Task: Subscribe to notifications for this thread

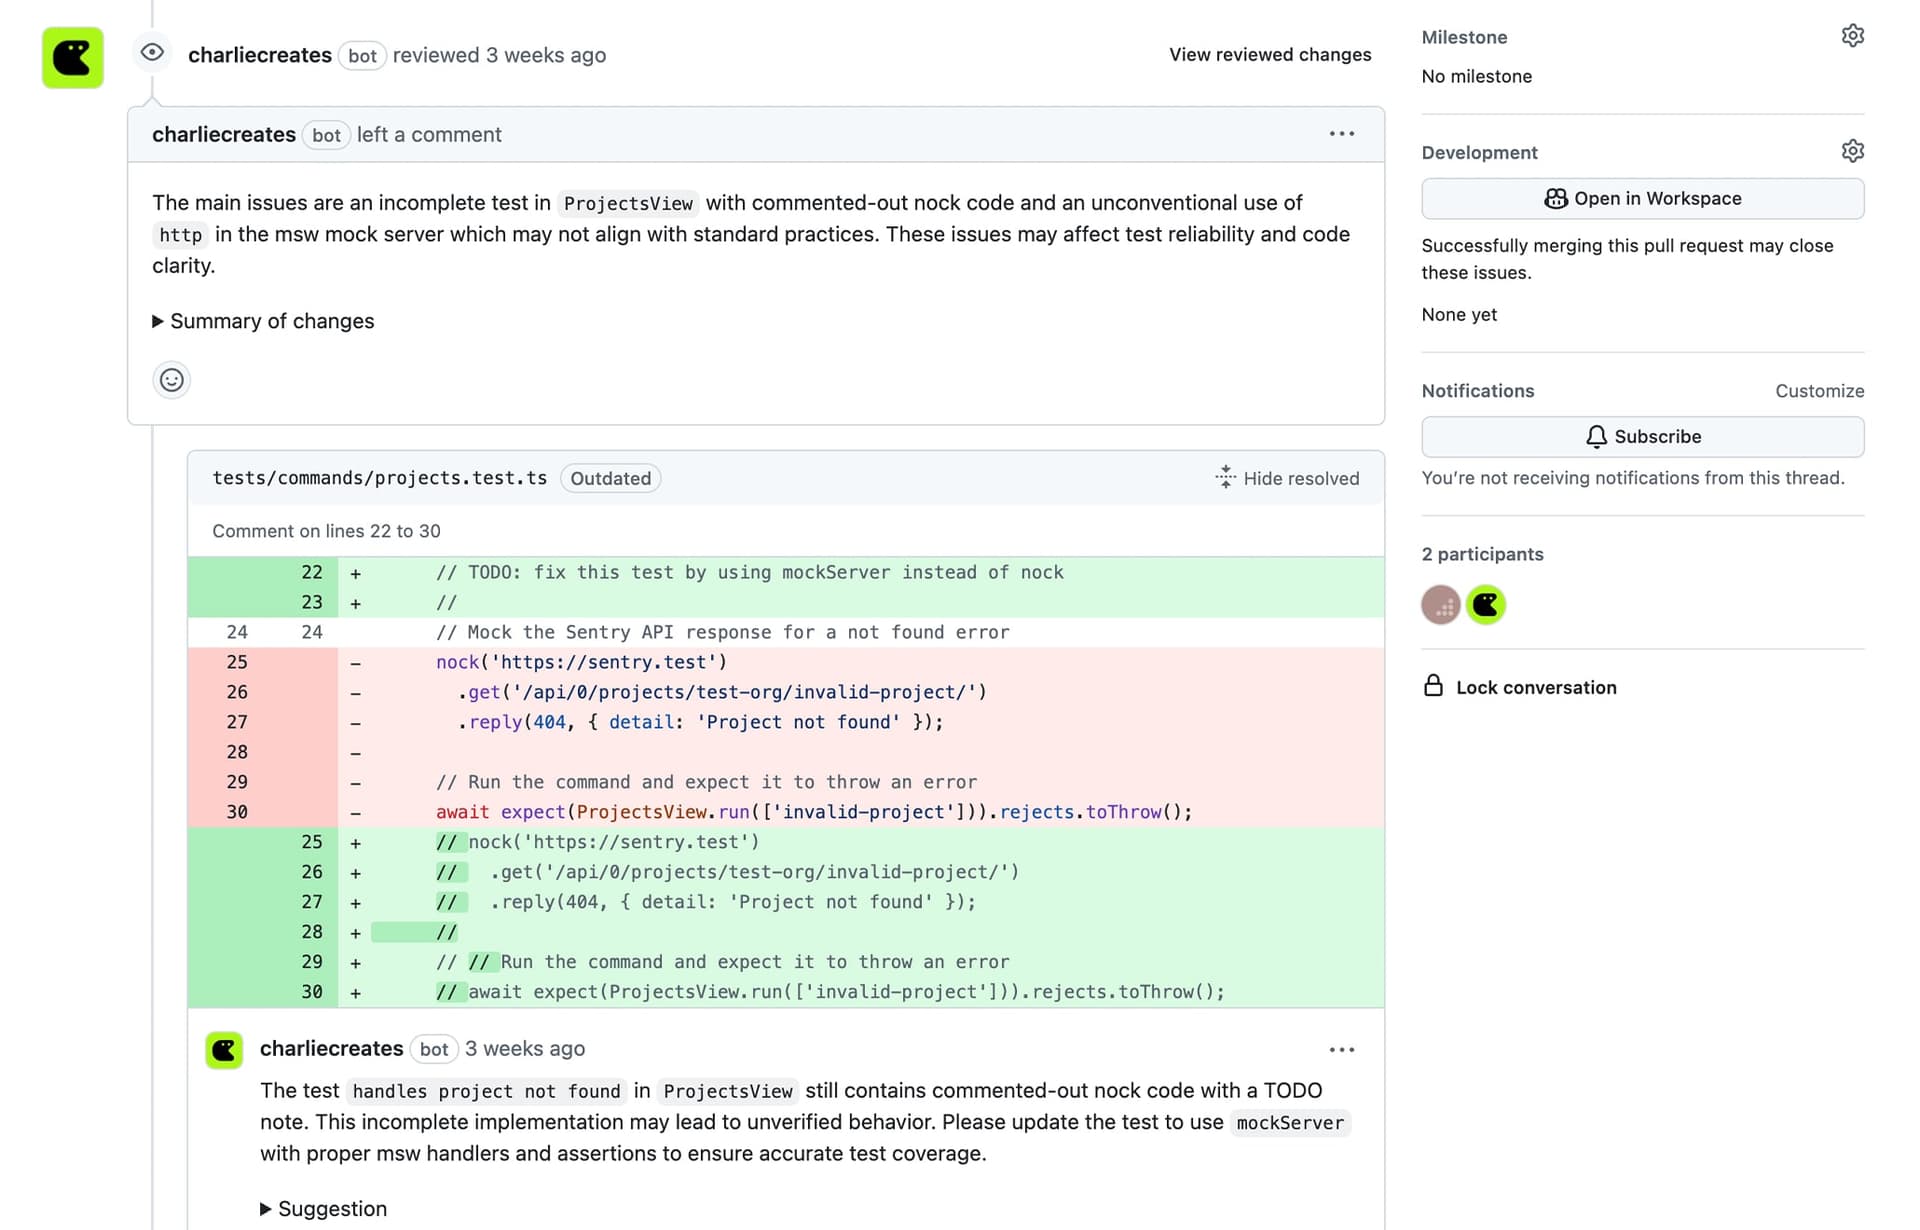Action: [x=1641, y=436]
